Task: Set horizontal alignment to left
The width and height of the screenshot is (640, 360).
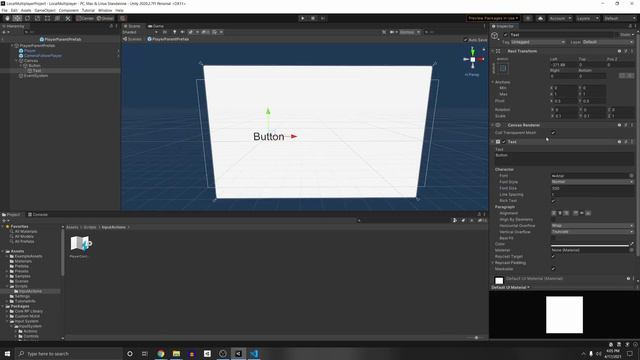Action: pyautogui.click(x=554, y=213)
